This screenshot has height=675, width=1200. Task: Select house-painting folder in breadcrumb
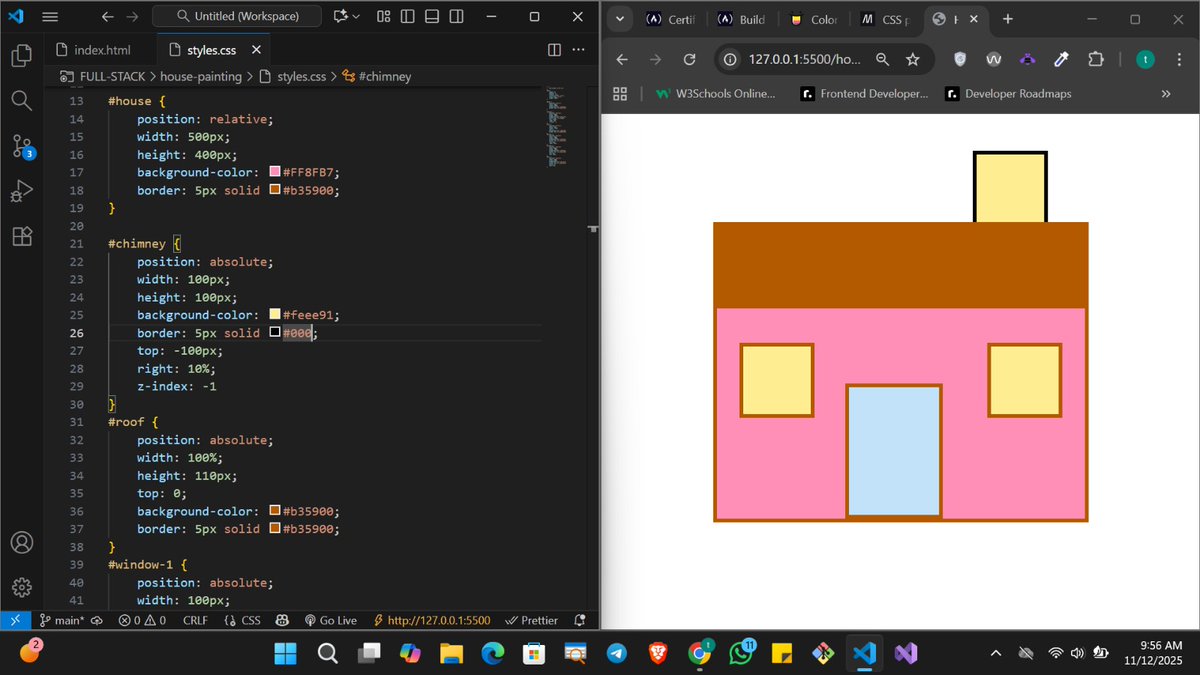point(201,76)
